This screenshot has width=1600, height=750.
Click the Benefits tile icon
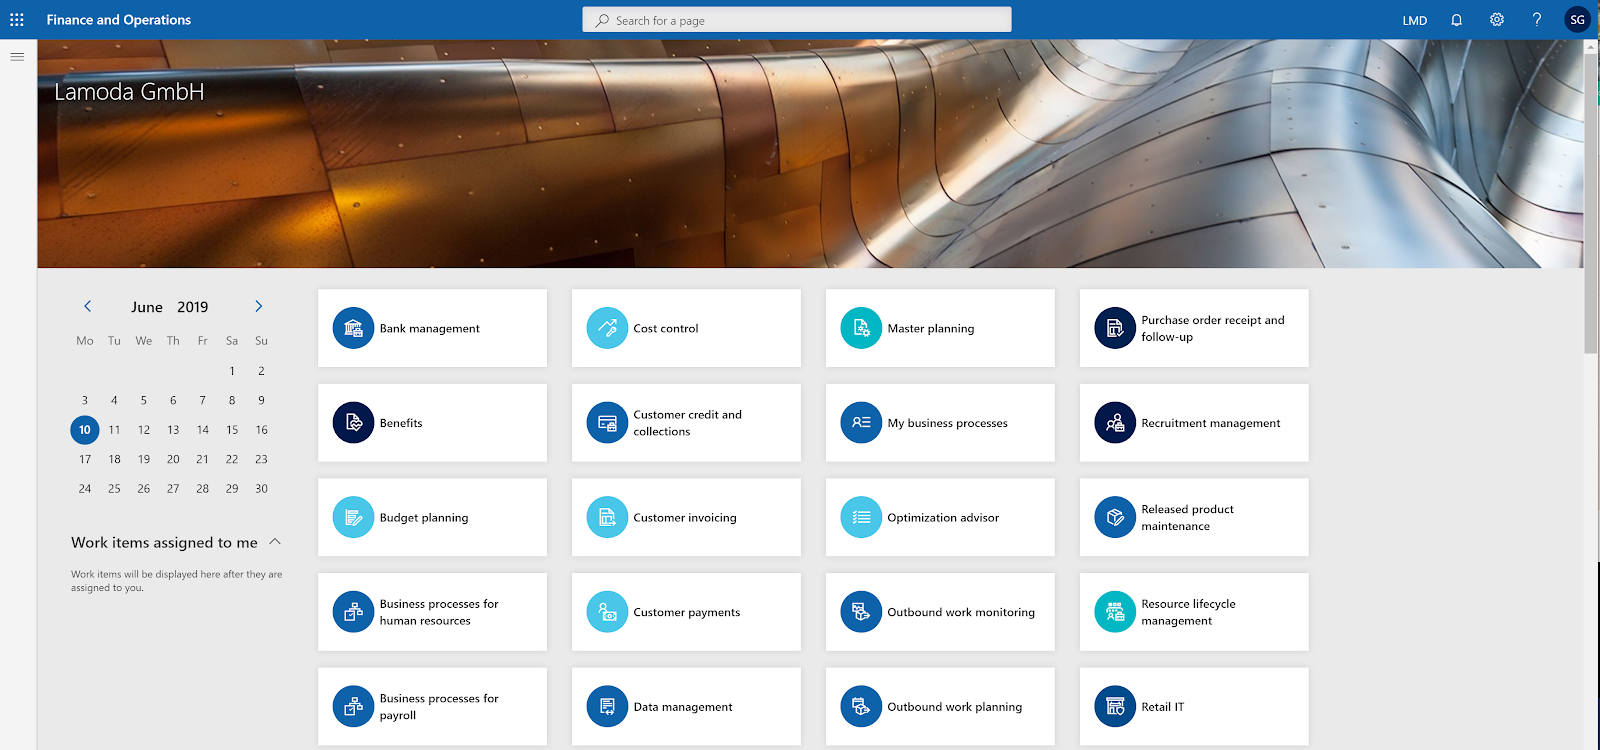pyautogui.click(x=353, y=423)
